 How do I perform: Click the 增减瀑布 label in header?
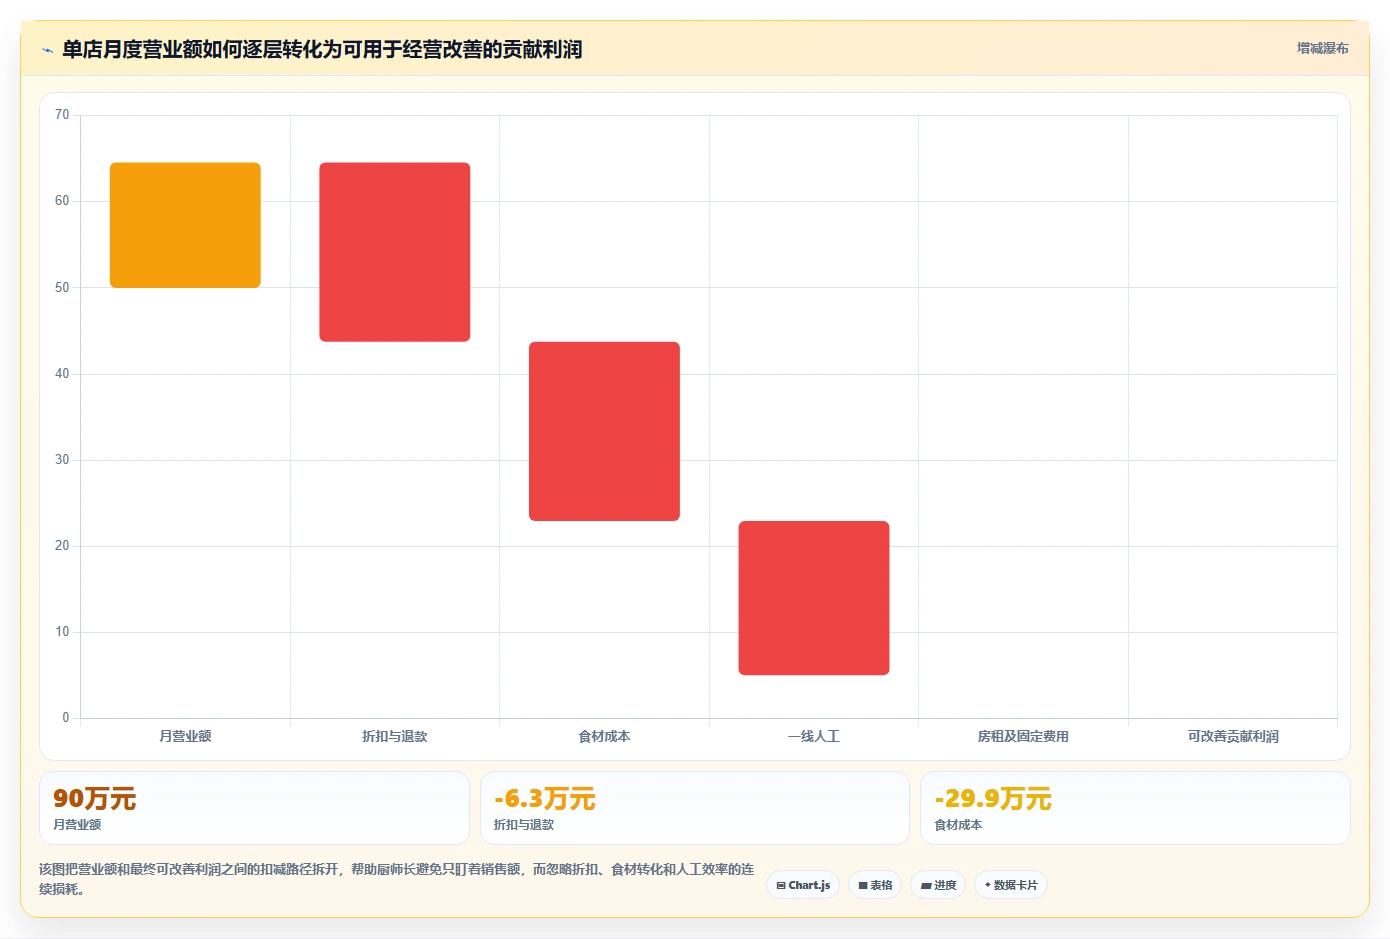pos(1322,48)
